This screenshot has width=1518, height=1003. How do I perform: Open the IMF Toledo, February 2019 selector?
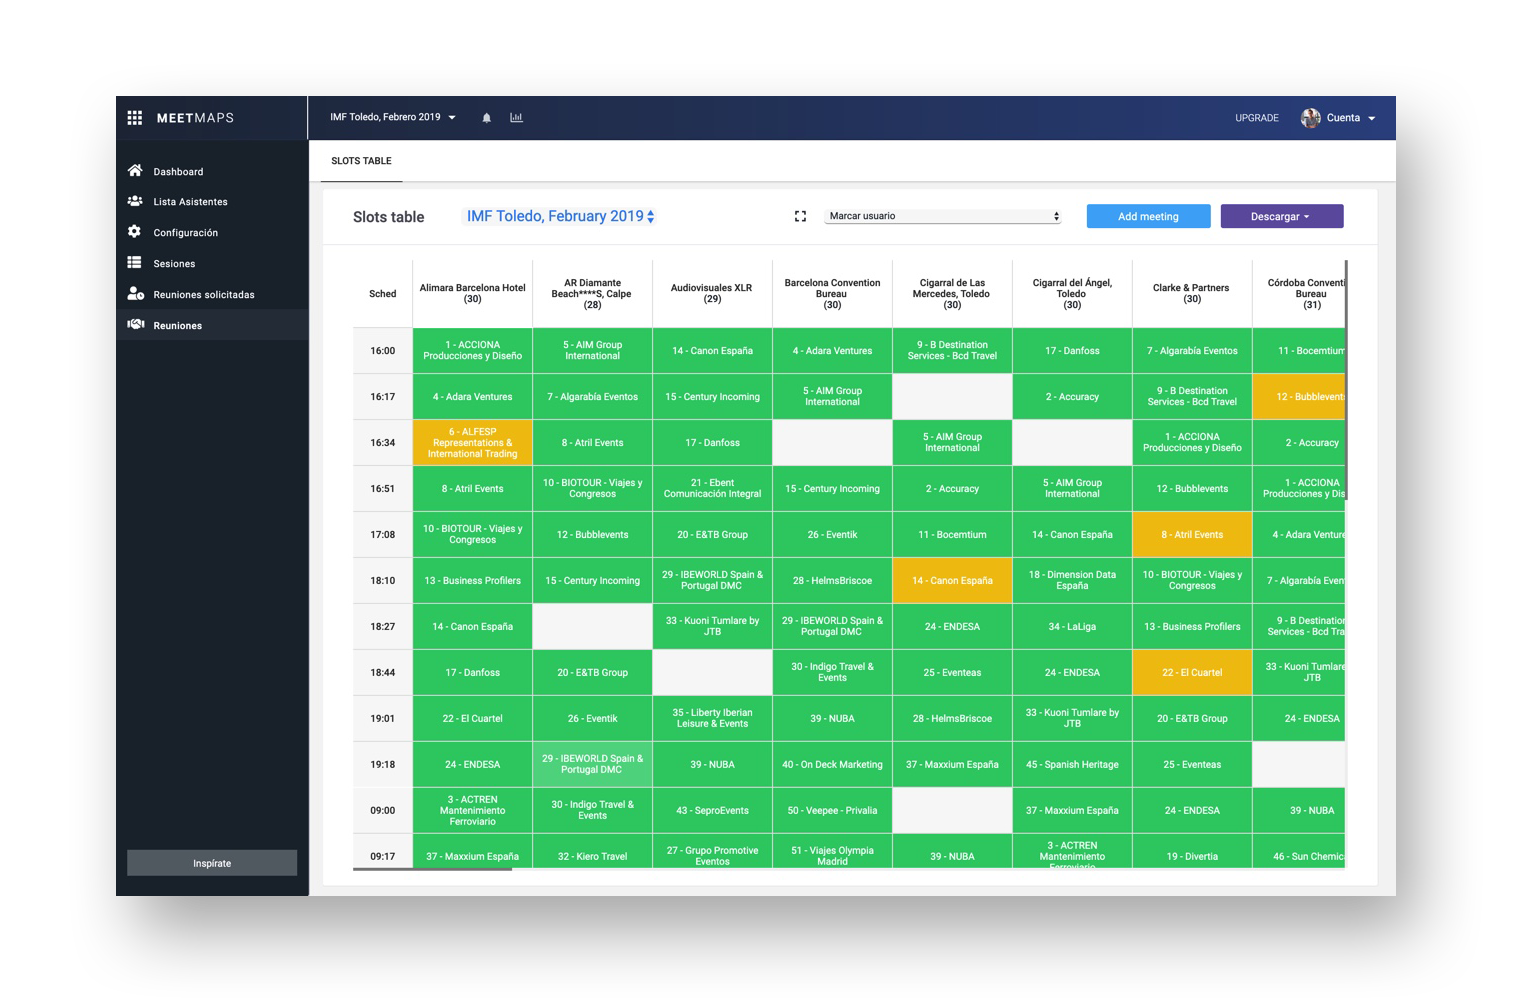pyautogui.click(x=560, y=216)
